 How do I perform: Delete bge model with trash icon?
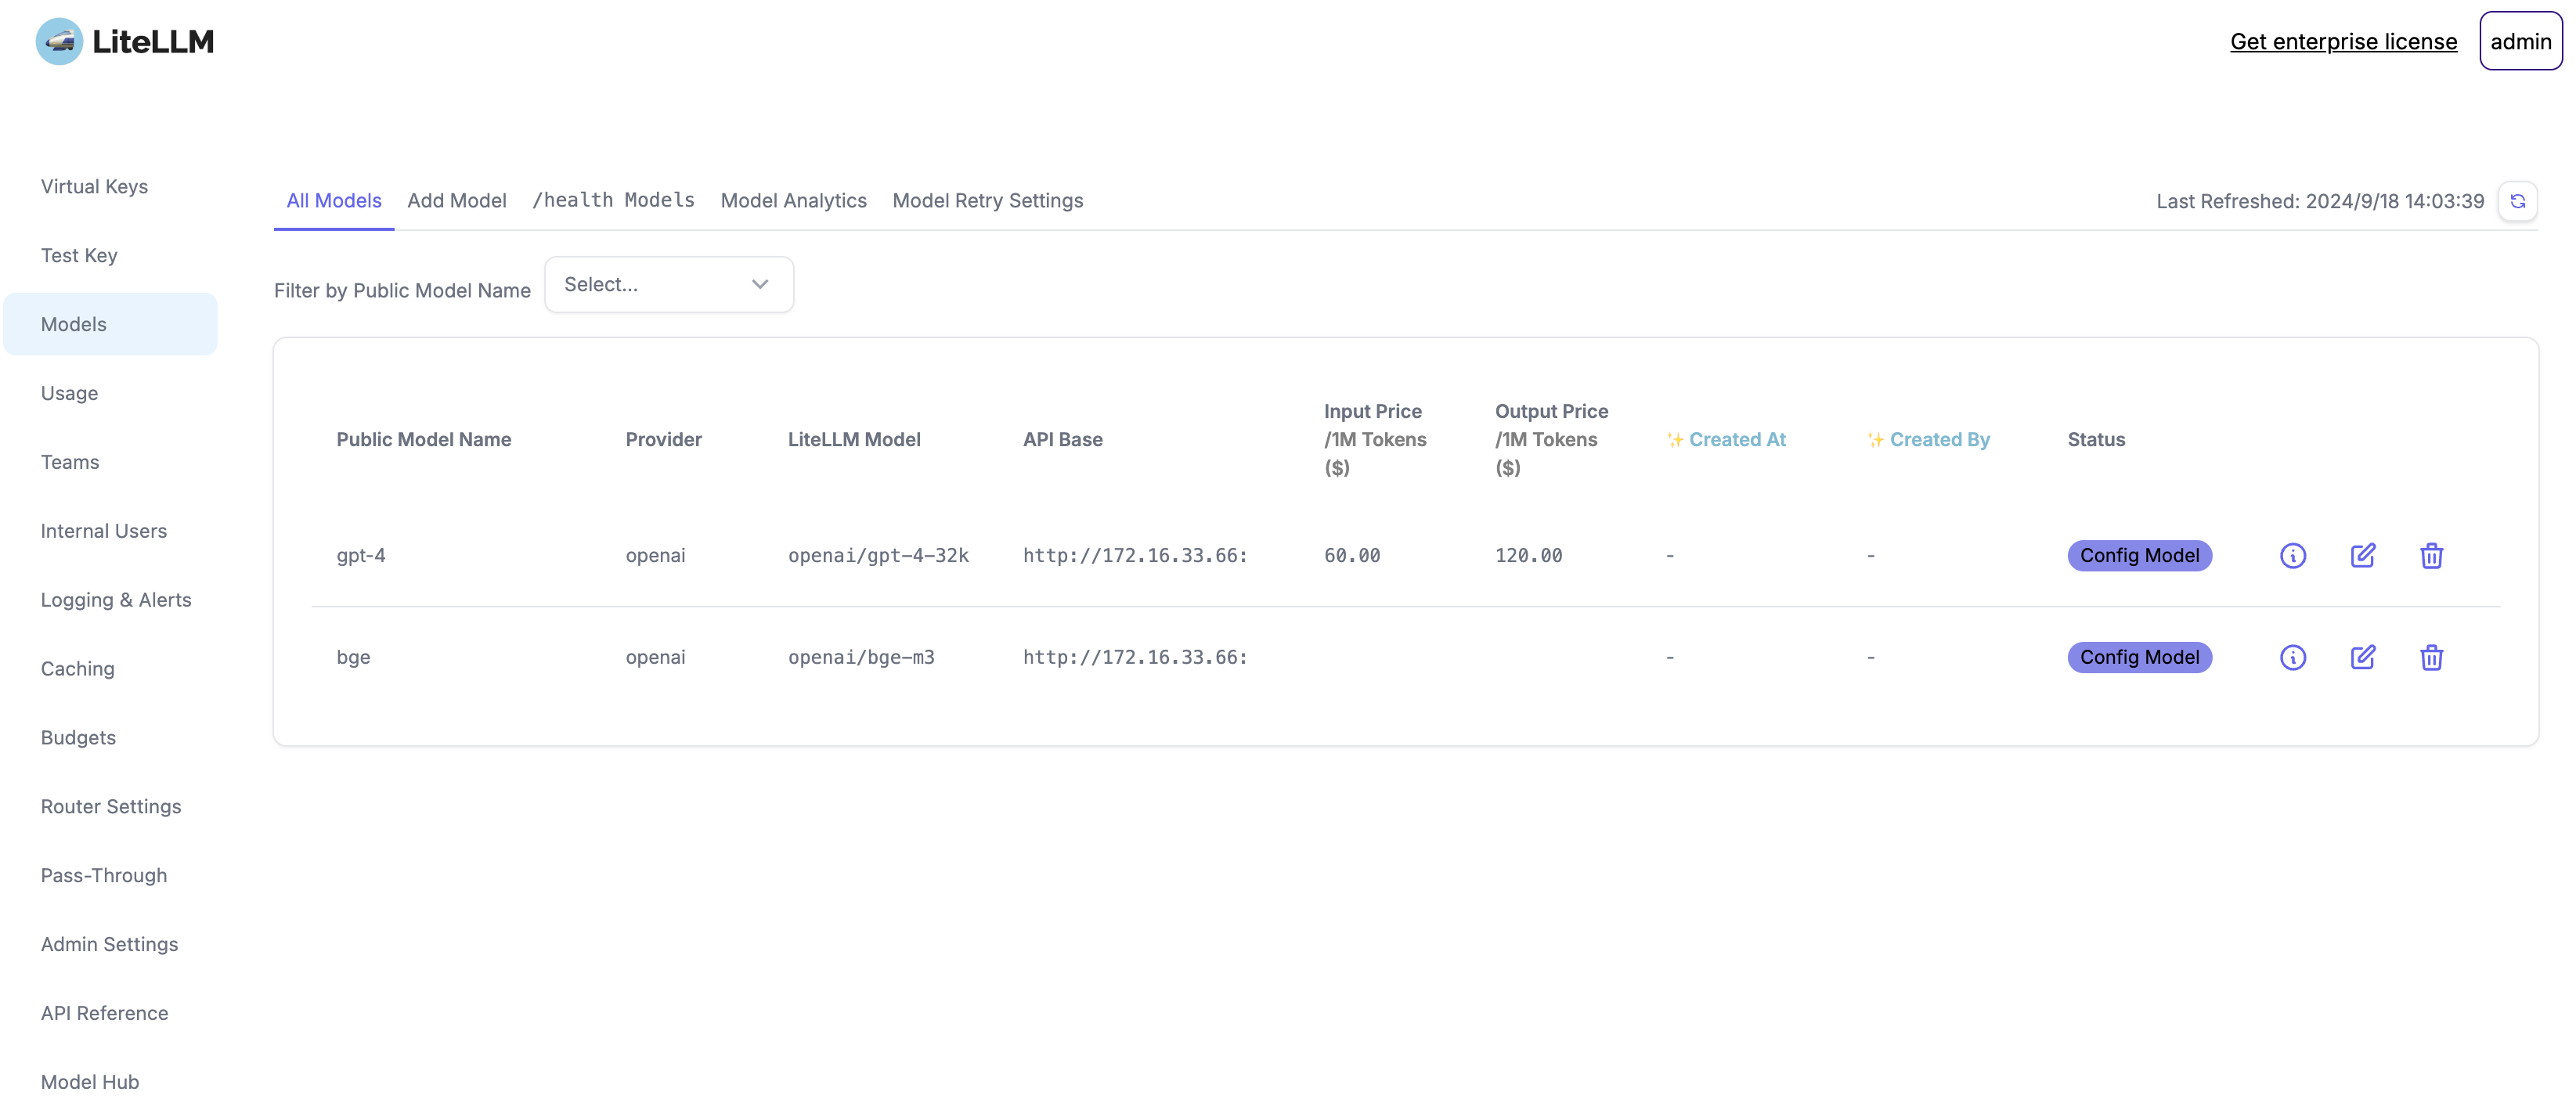click(x=2431, y=657)
